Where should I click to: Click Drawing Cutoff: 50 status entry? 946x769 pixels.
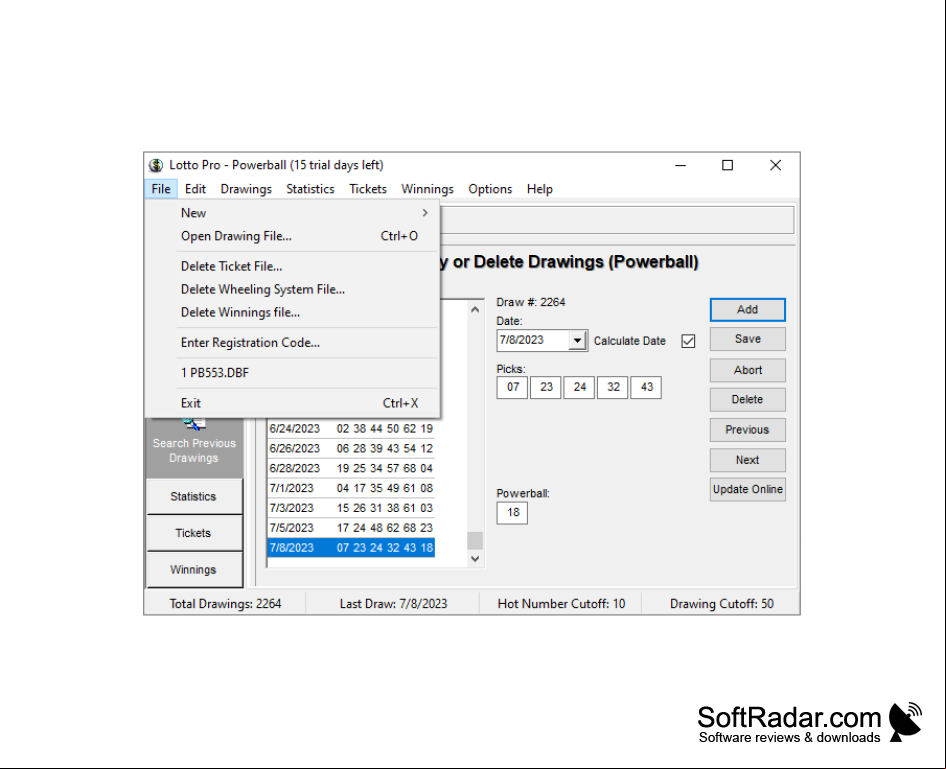[722, 604]
